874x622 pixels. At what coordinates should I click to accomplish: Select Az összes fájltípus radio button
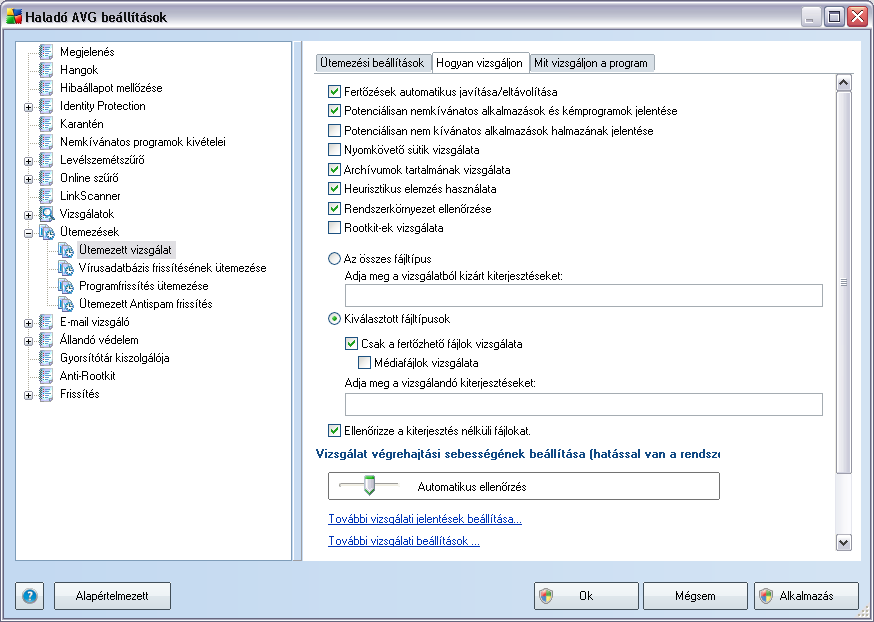point(334,259)
